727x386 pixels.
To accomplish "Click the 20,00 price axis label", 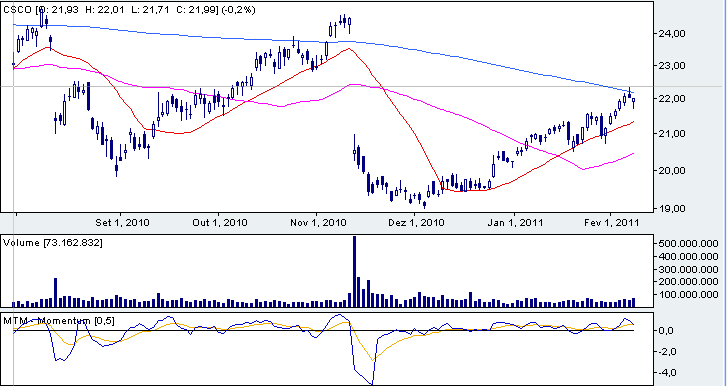I will coord(673,171).
